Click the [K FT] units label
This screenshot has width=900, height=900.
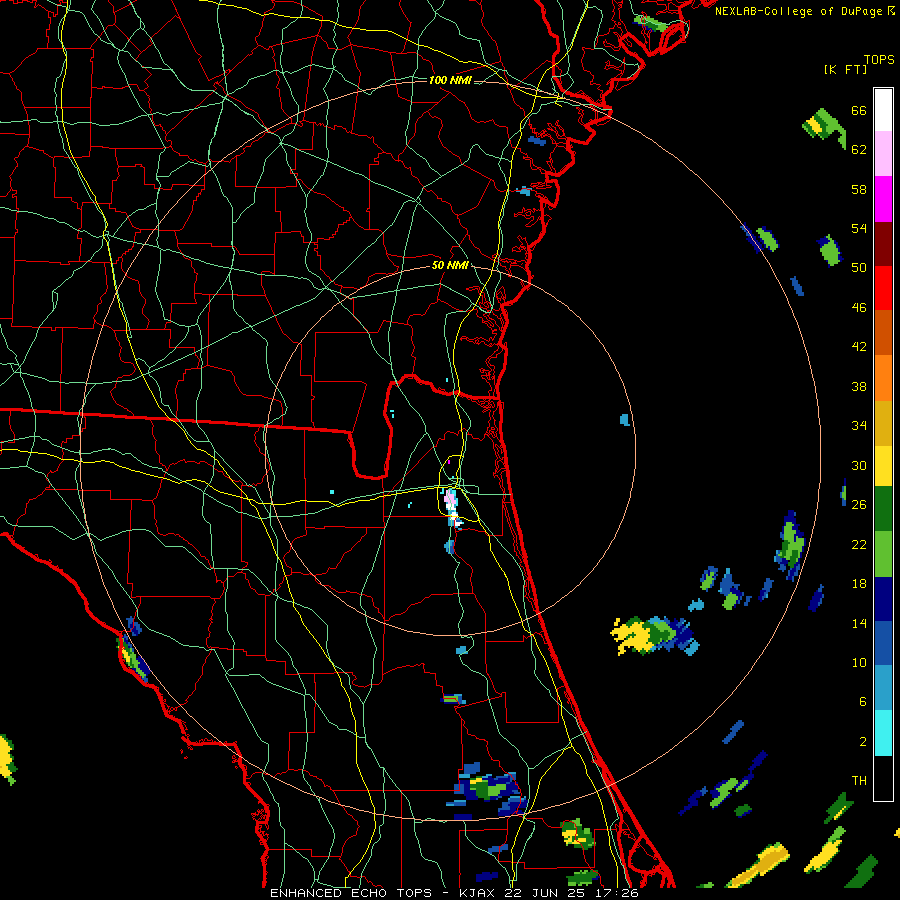[x=845, y=69]
